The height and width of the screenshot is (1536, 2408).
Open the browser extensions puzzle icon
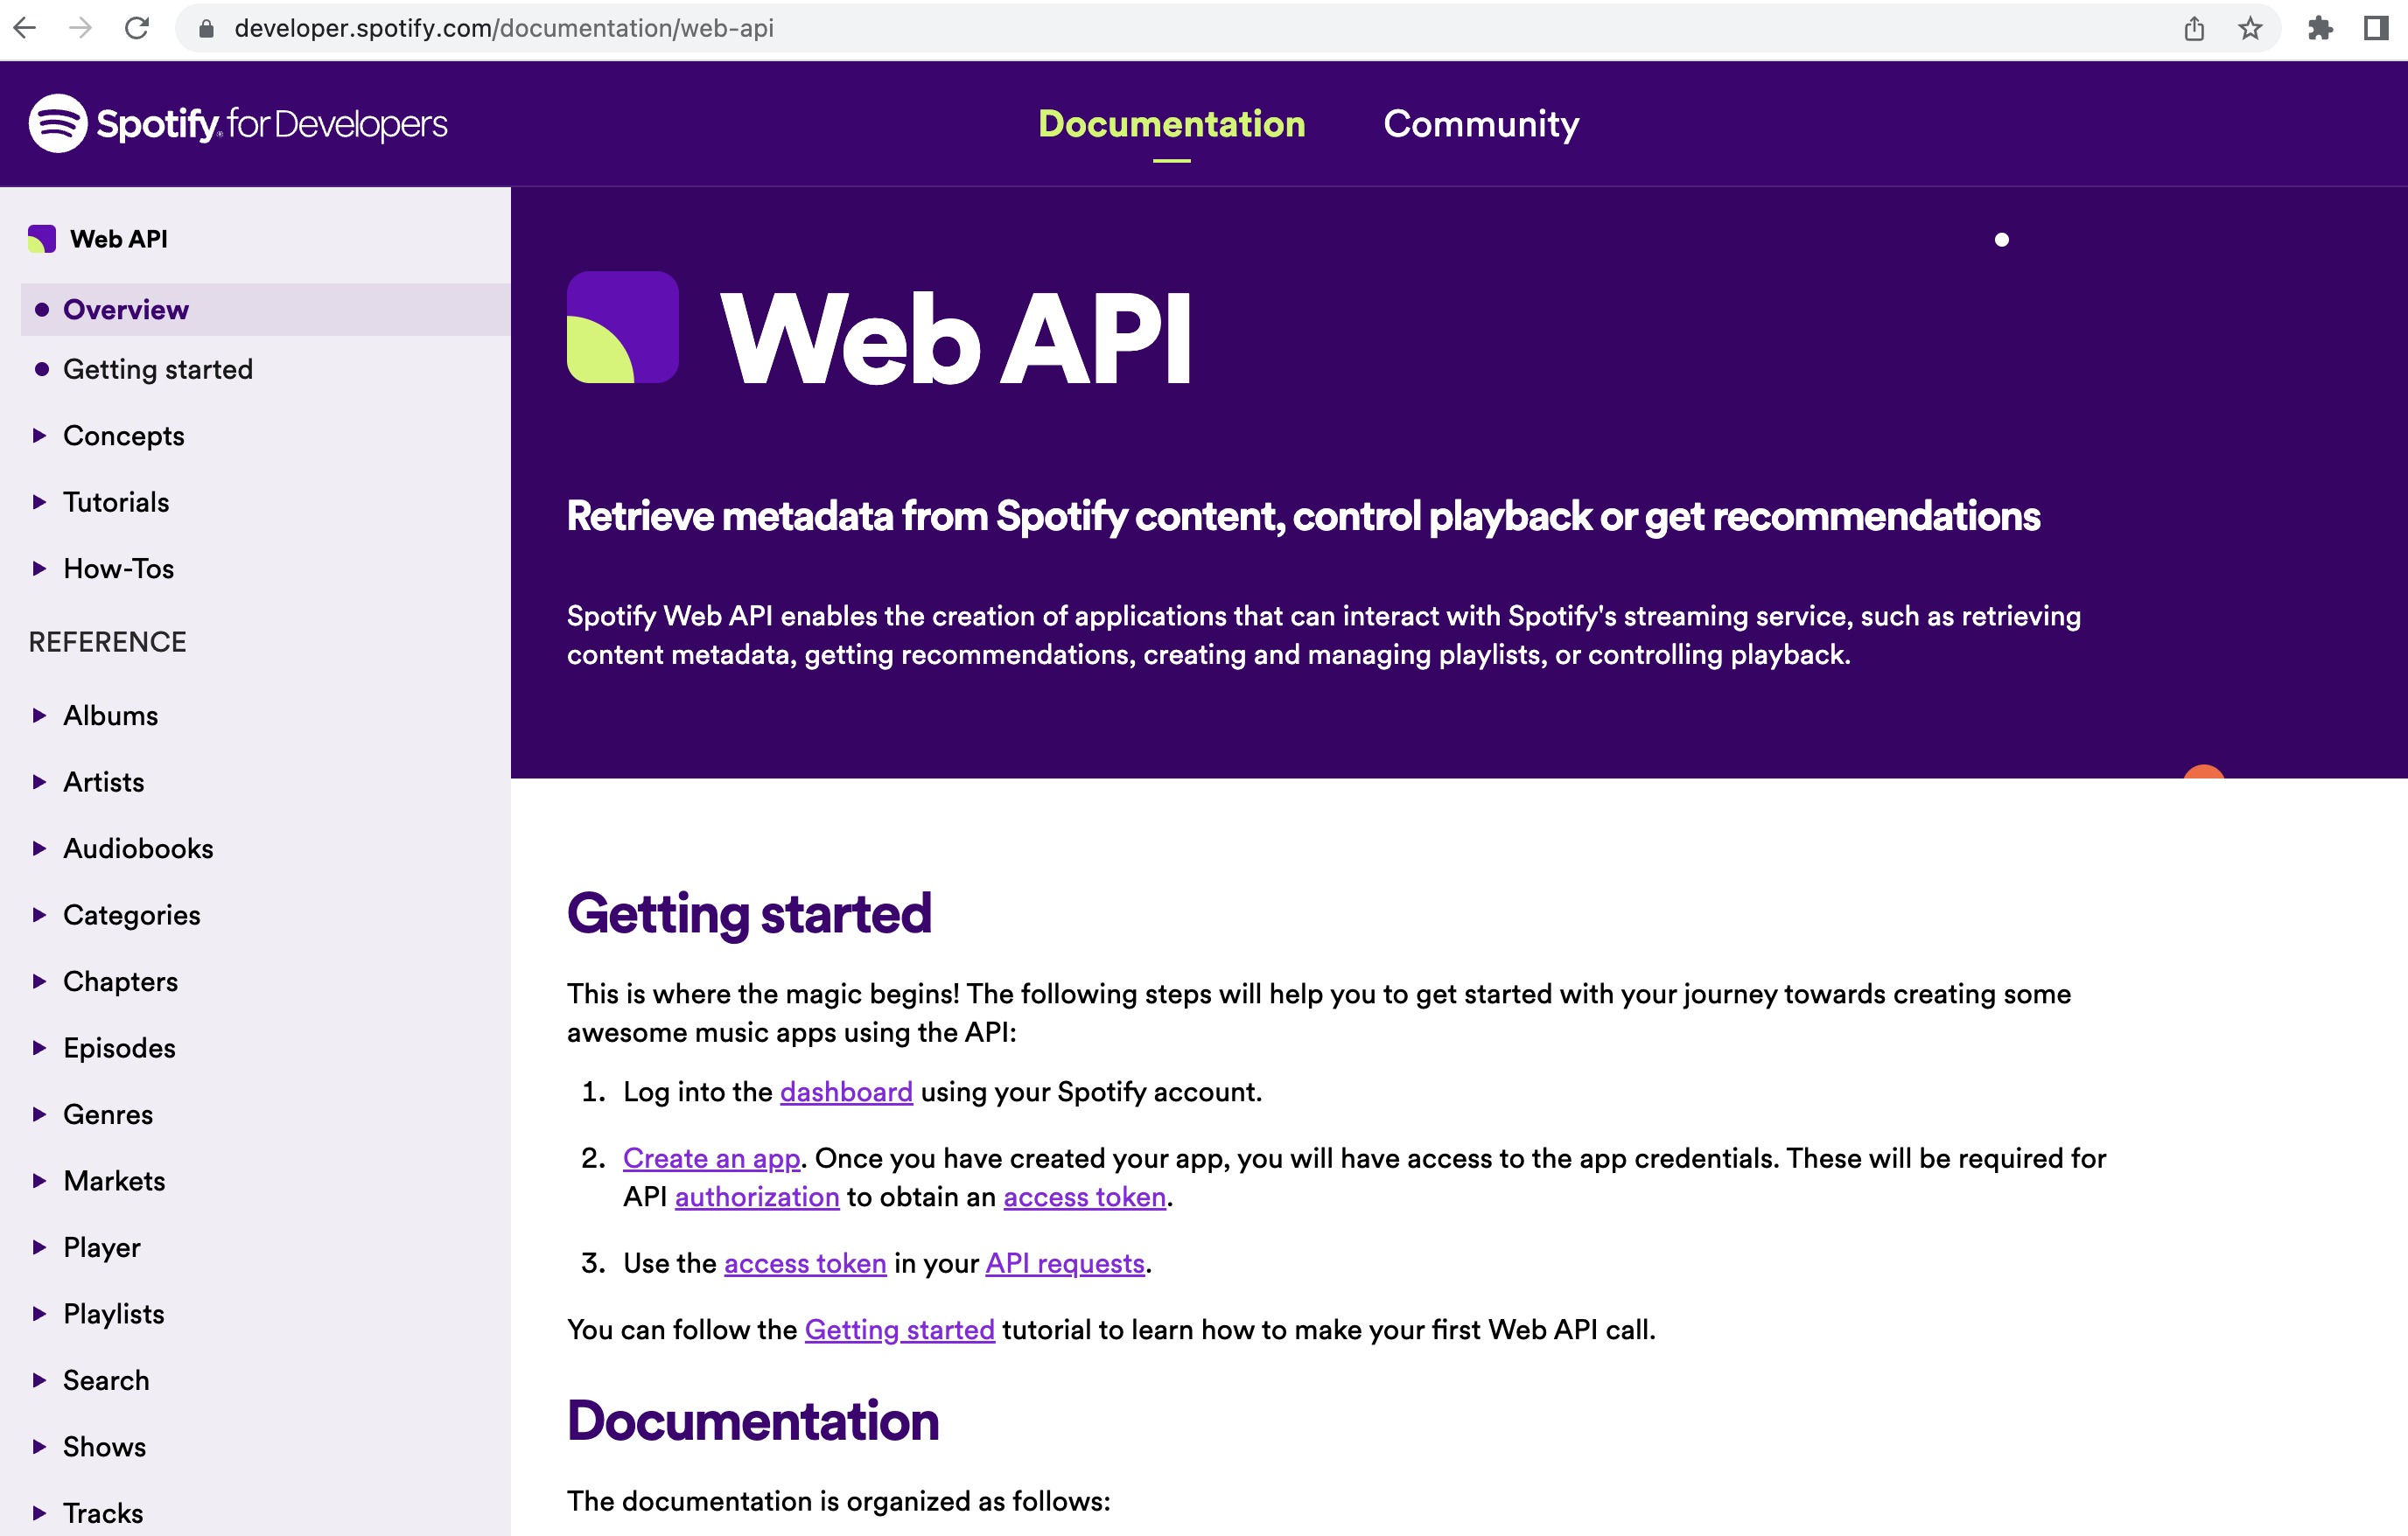coord(2320,28)
